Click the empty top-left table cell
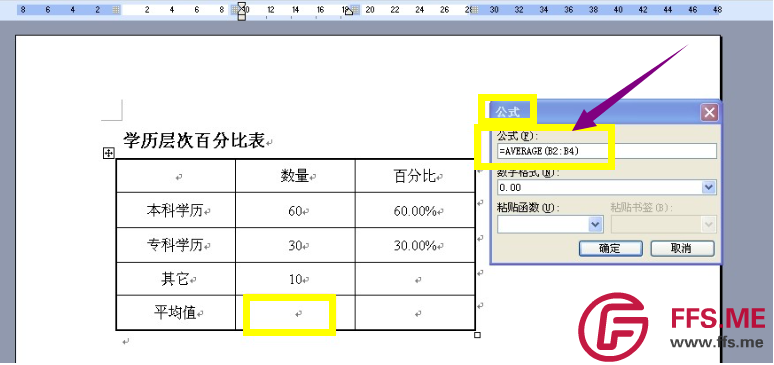774x365 pixels. click(176, 176)
